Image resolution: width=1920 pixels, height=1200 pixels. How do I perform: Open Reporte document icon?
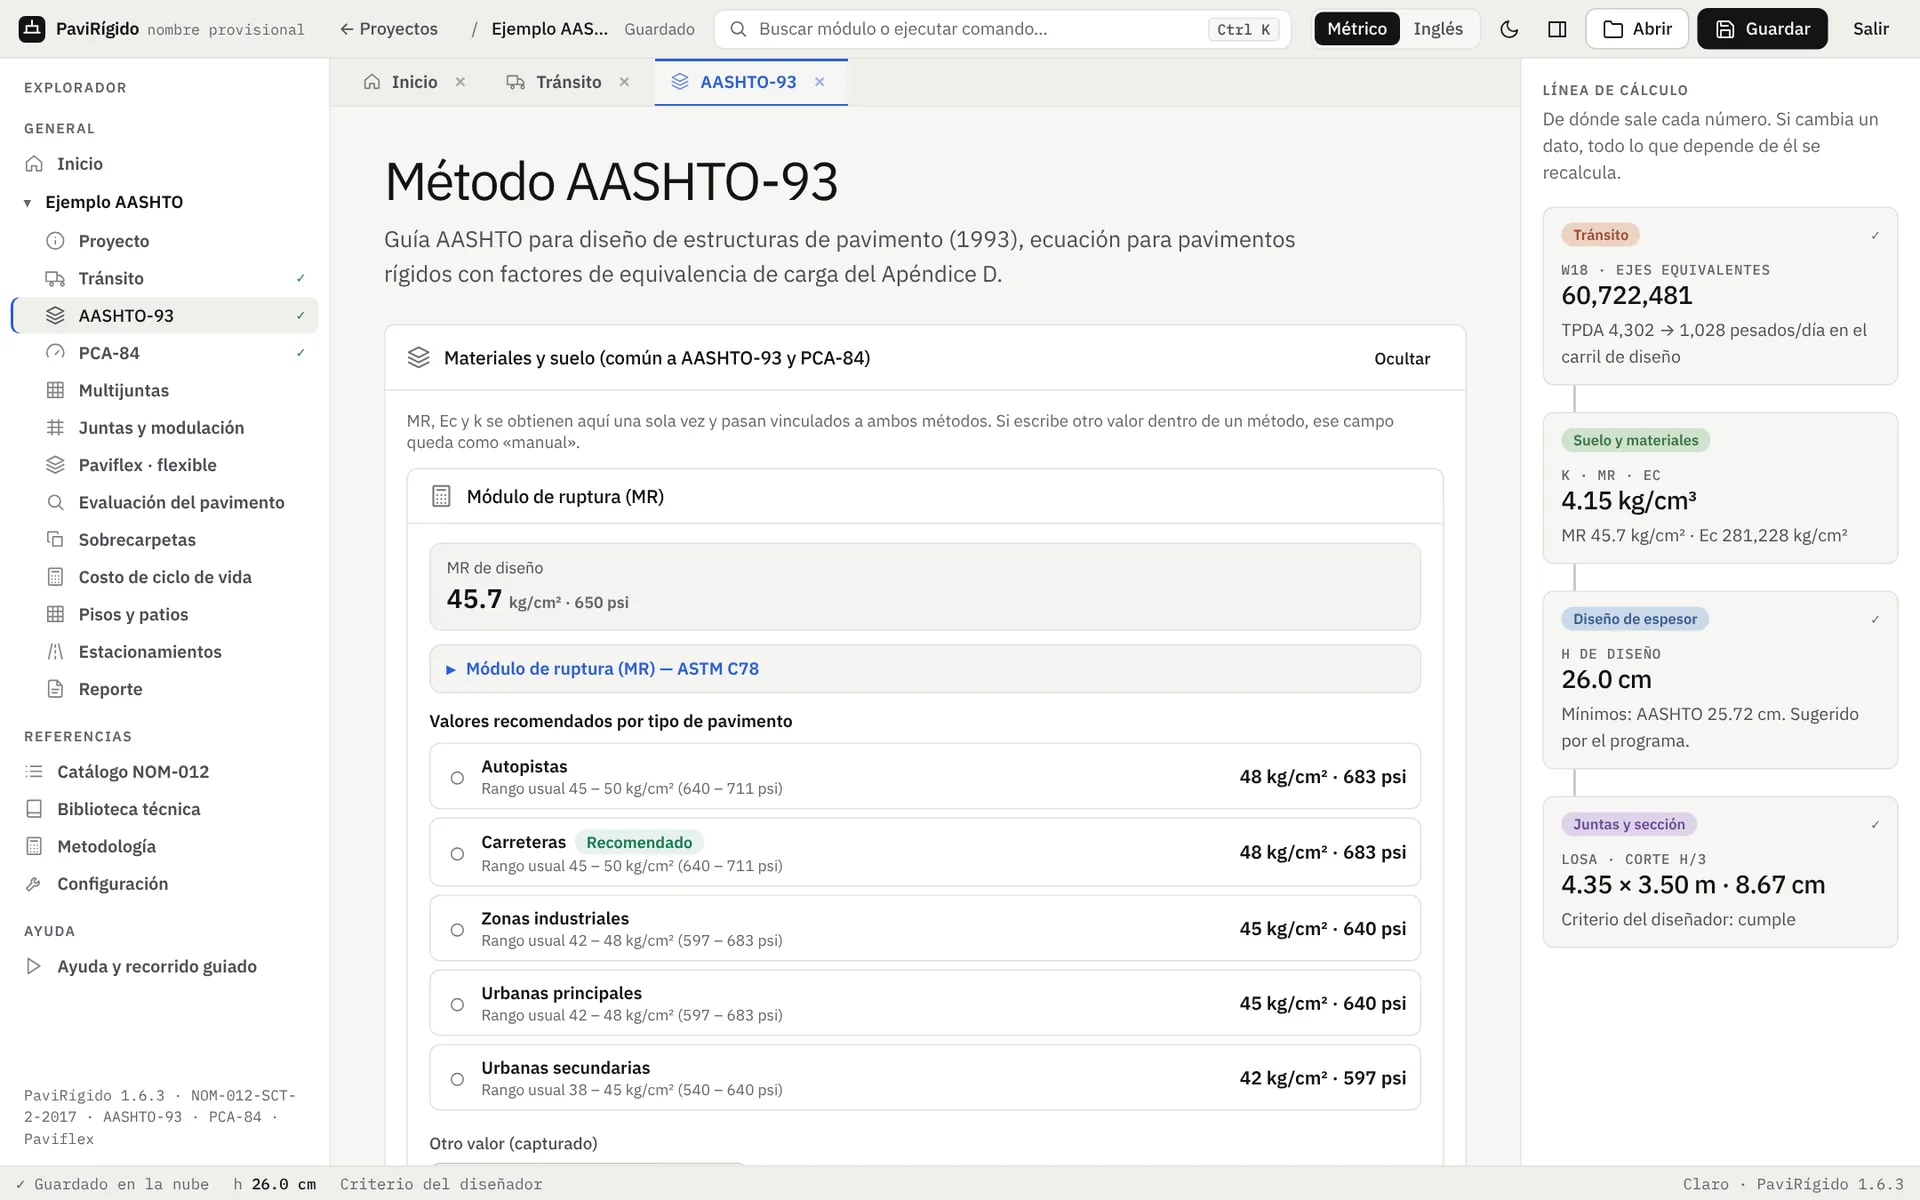[55, 689]
